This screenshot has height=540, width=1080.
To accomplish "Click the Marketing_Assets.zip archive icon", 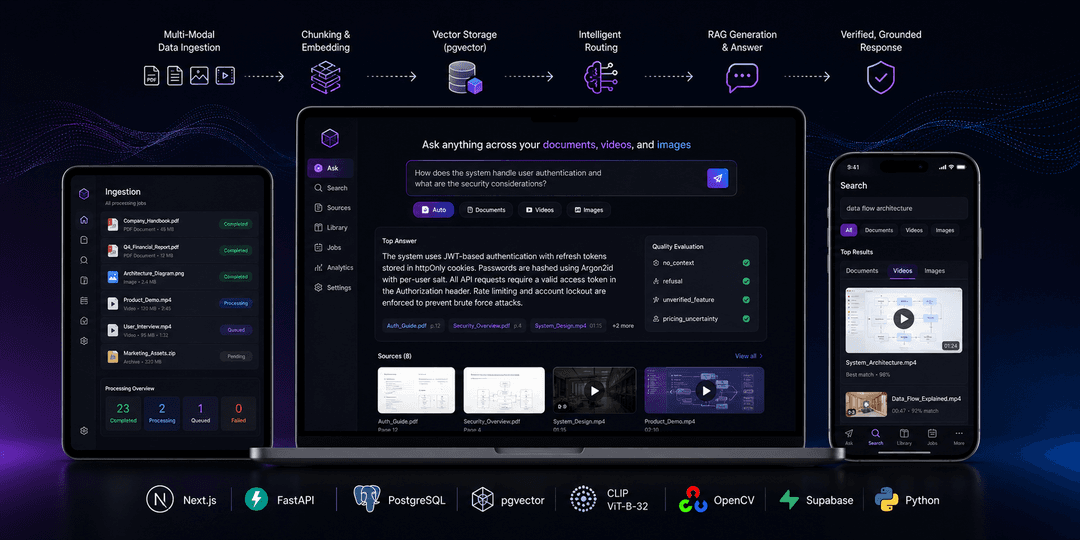I will (x=112, y=357).
